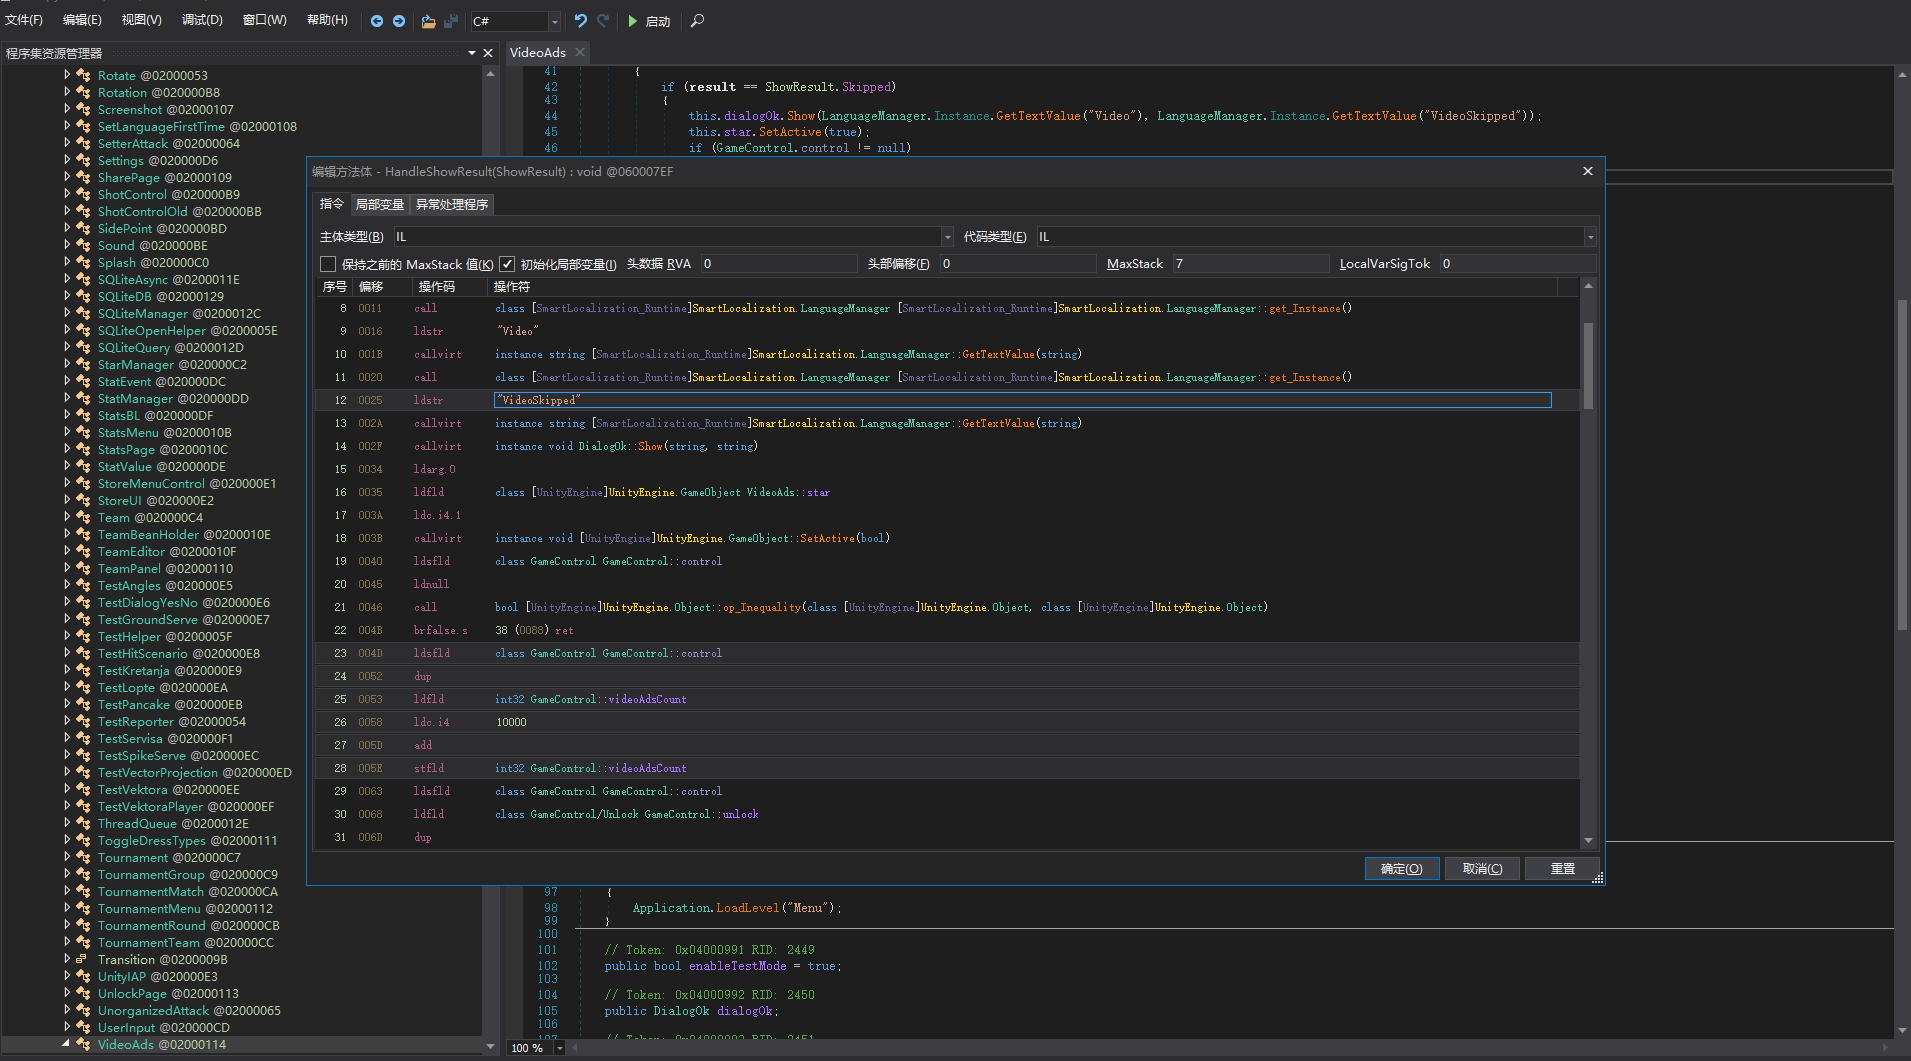Screen dimensions: 1911x1061
Task: Open the 窗口(W) menu
Action: tap(264, 20)
